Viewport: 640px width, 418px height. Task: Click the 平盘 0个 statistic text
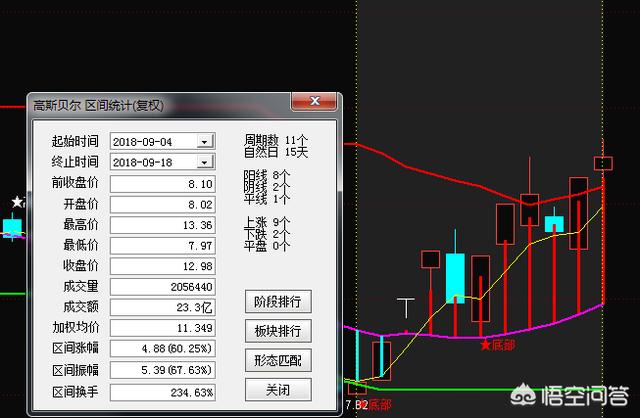[267, 246]
